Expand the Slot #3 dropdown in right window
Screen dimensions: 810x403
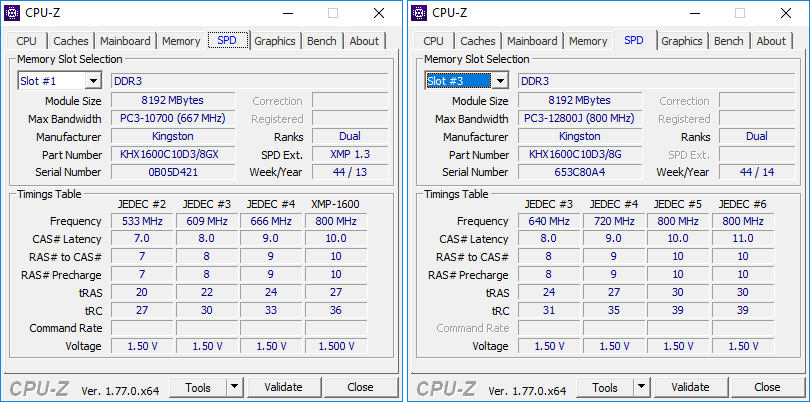(x=501, y=81)
